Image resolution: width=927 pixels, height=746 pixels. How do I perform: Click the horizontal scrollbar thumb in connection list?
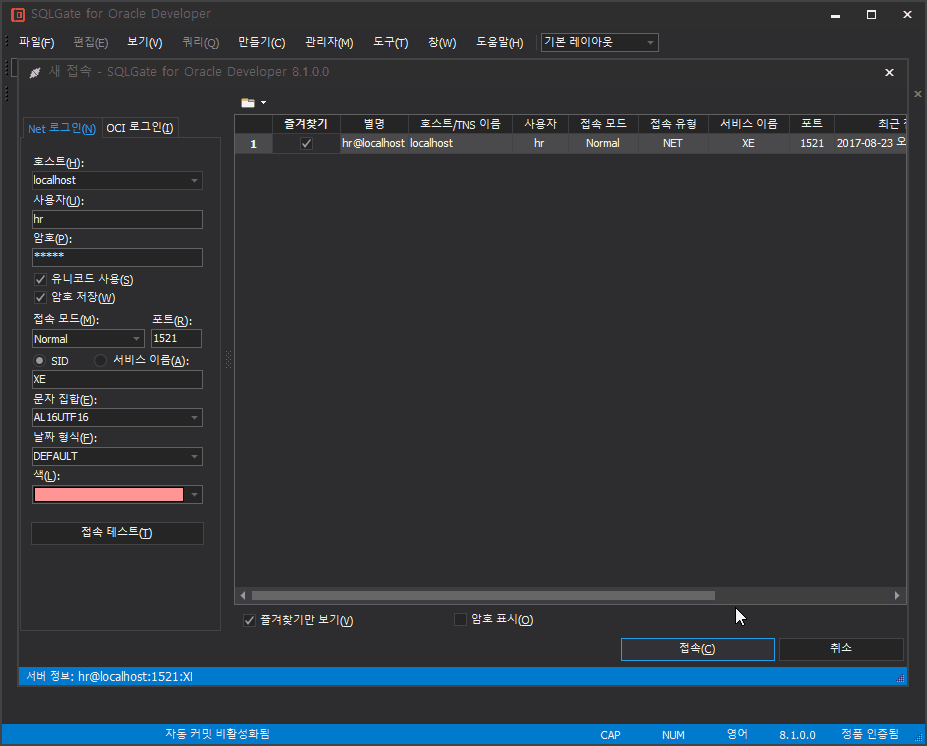pyautogui.click(x=483, y=596)
